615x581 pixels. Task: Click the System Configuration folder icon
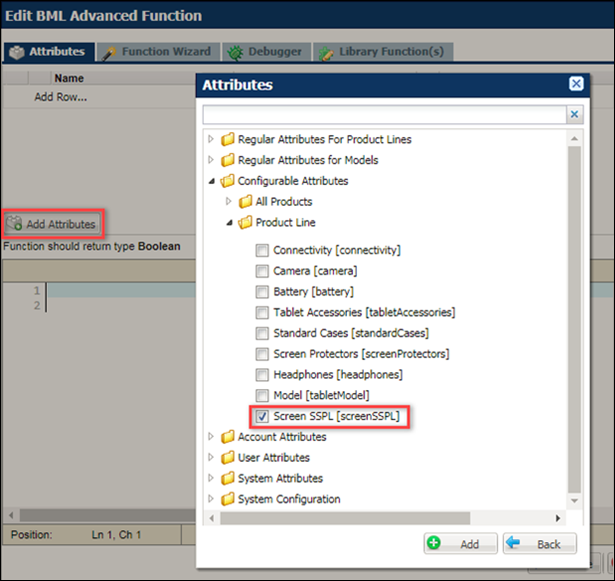(227, 499)
